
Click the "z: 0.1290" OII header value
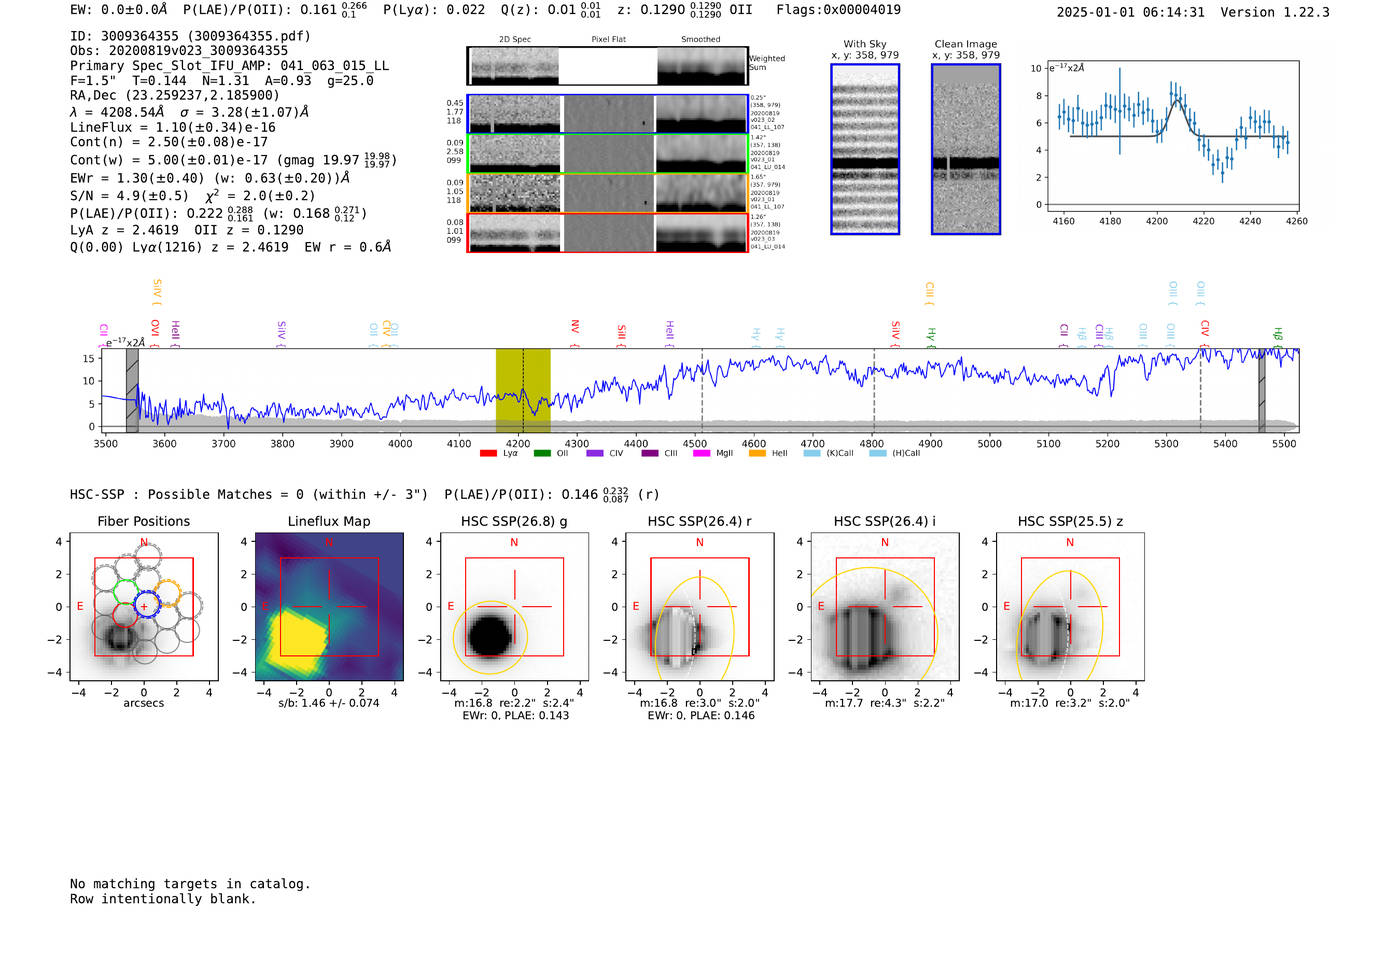[x=684, y=10]
